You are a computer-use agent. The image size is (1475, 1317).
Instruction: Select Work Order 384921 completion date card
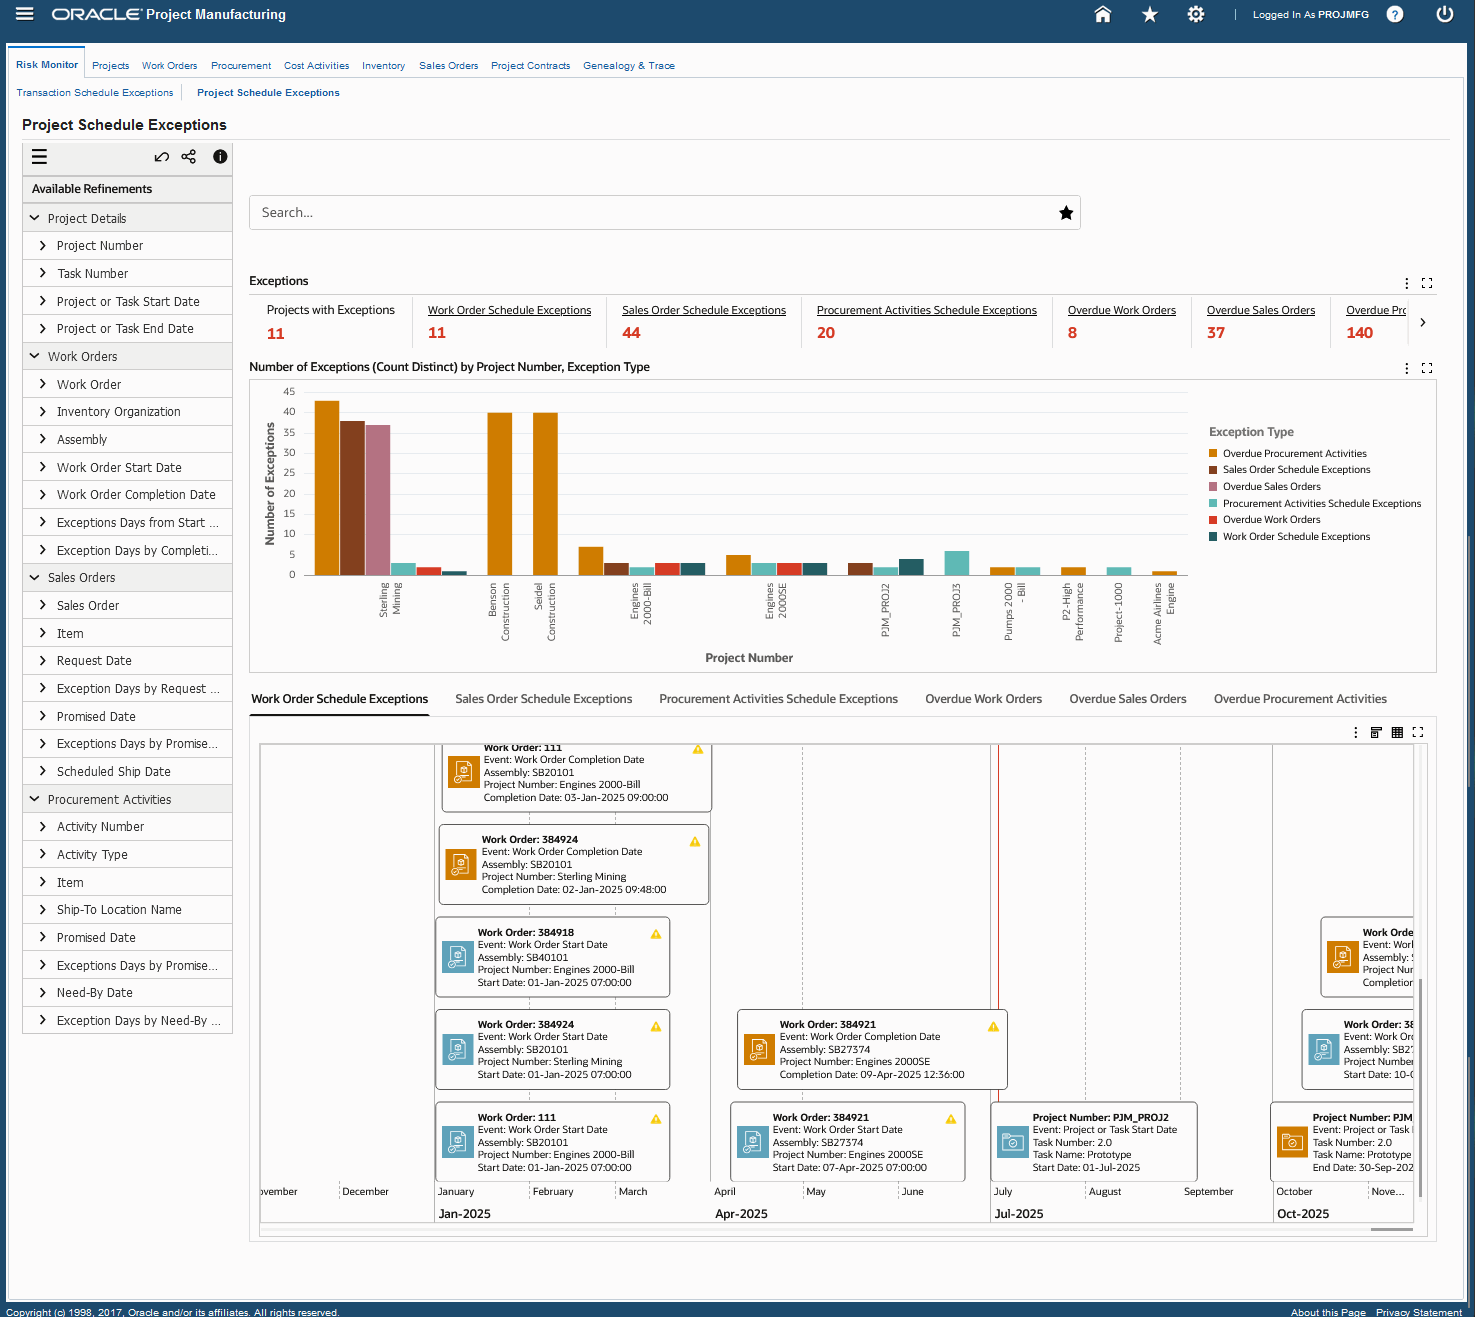pyautogui.click(x=872, y=1049)
